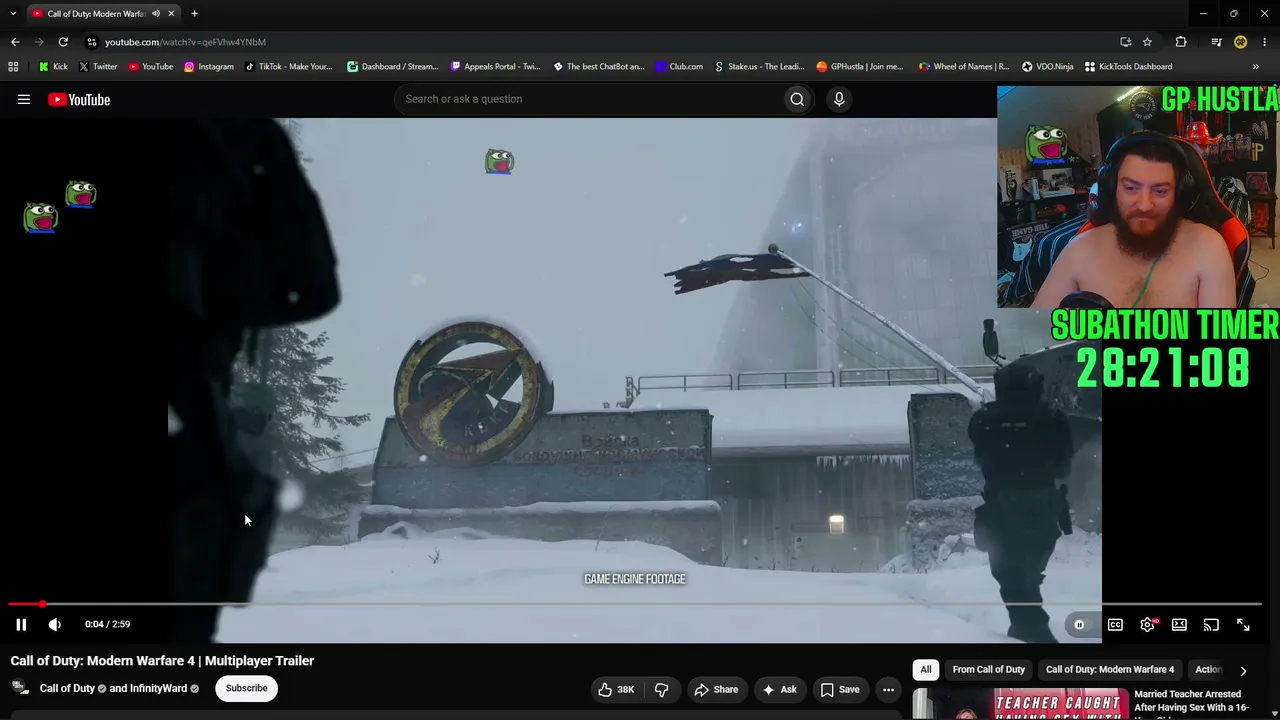Viewport: 1280px width, 720px height.
Task: Open player settings gear
Action: pos(1147,625)
